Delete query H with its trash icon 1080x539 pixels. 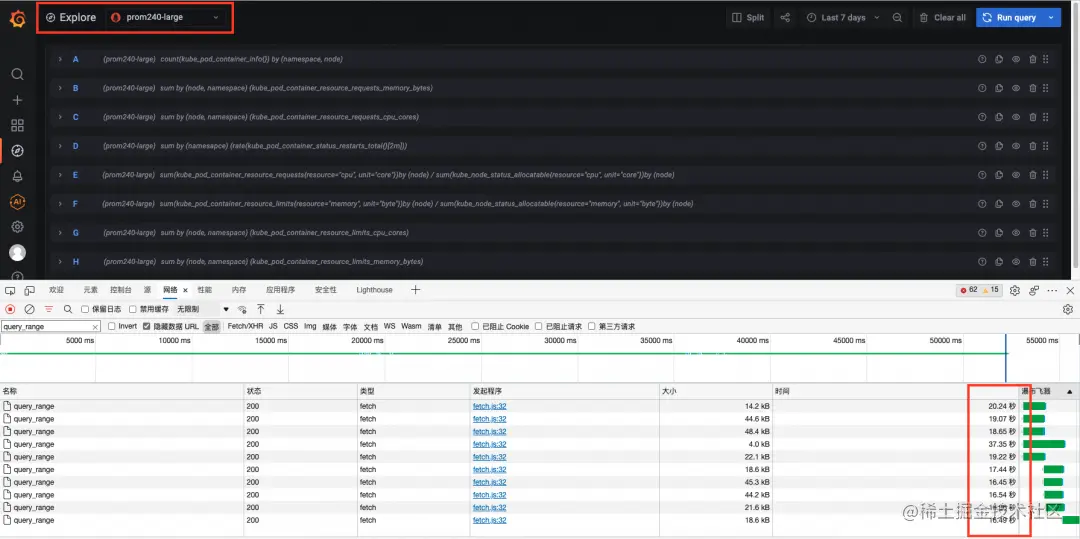coord(1032,262)
